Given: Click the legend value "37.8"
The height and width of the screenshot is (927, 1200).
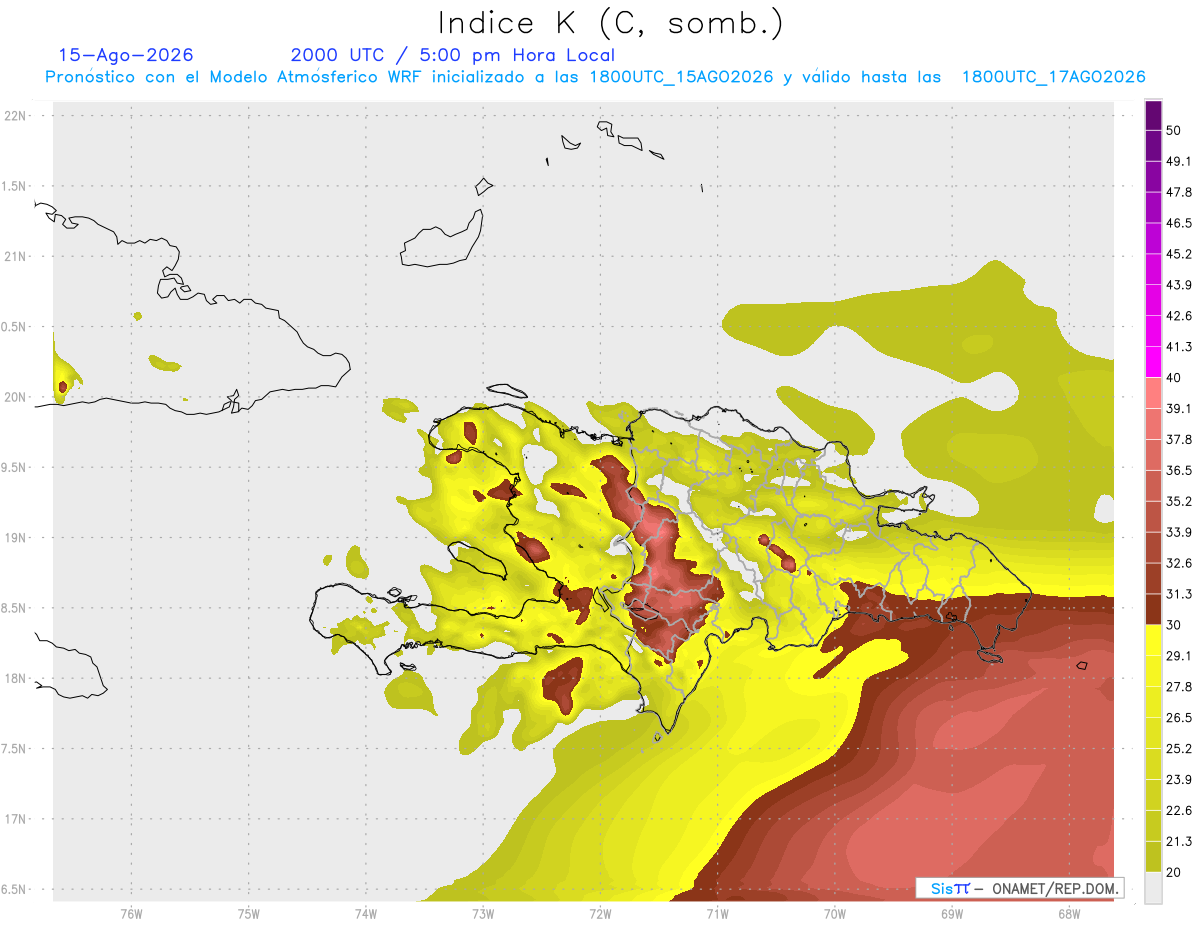Looking at the screenshot, I should pyautogui.click(x=1180, y=440).
